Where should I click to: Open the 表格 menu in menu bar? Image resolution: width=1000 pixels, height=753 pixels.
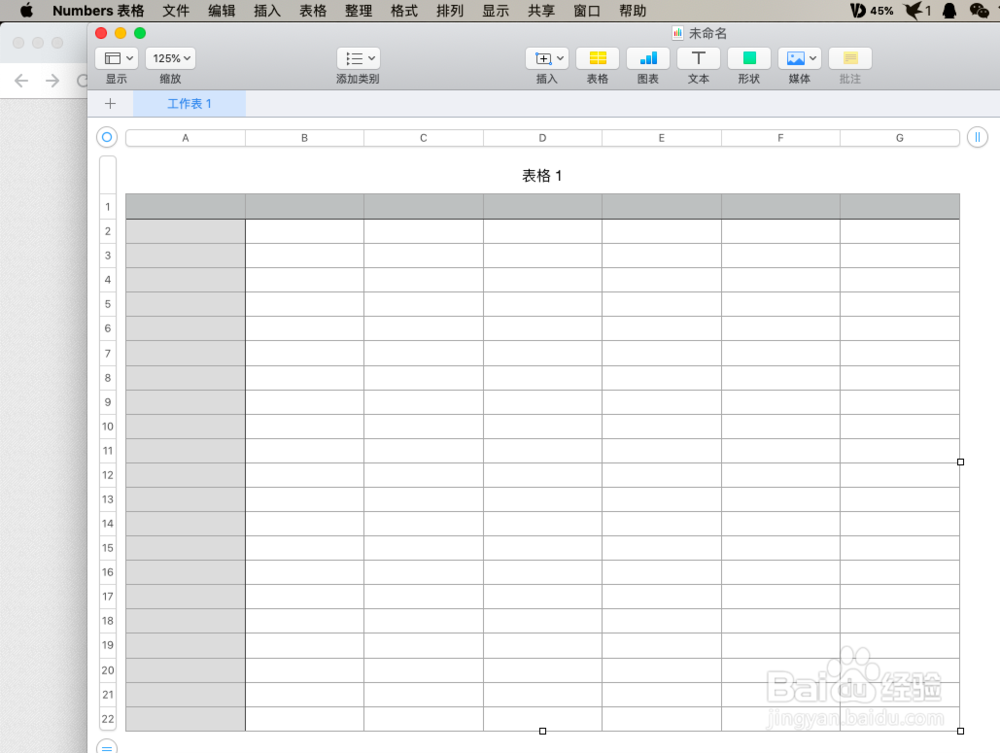pos(313,10)
